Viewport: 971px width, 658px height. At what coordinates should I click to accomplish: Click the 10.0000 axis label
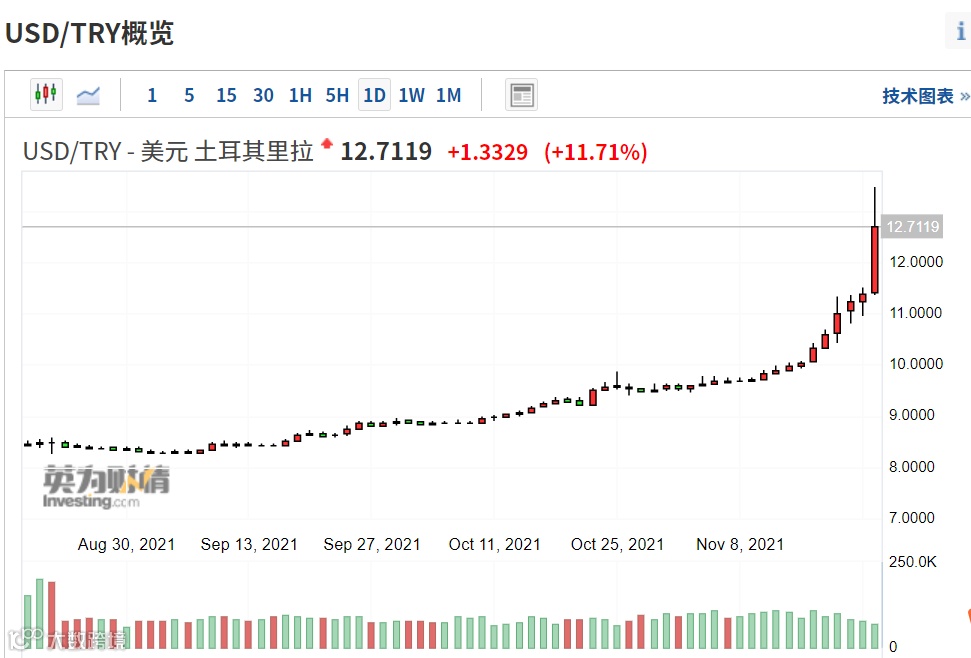tap(916, 363)
